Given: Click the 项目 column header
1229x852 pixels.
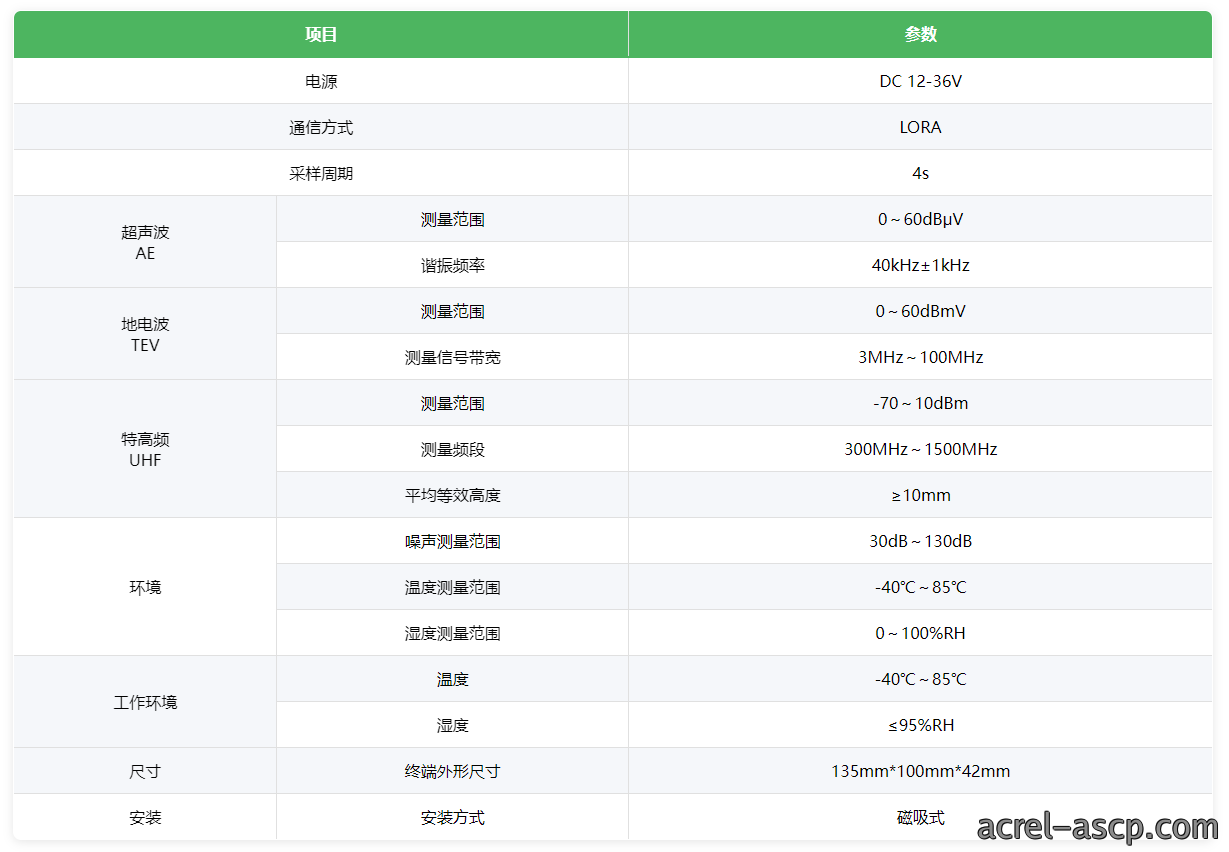Looking at the screenshot, I should point(321,34).
